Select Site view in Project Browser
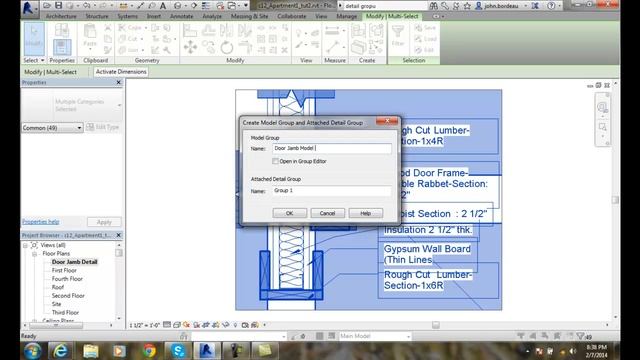Image resolution: width=640 pixels, height=360 pixels. (x=56, y=304)
